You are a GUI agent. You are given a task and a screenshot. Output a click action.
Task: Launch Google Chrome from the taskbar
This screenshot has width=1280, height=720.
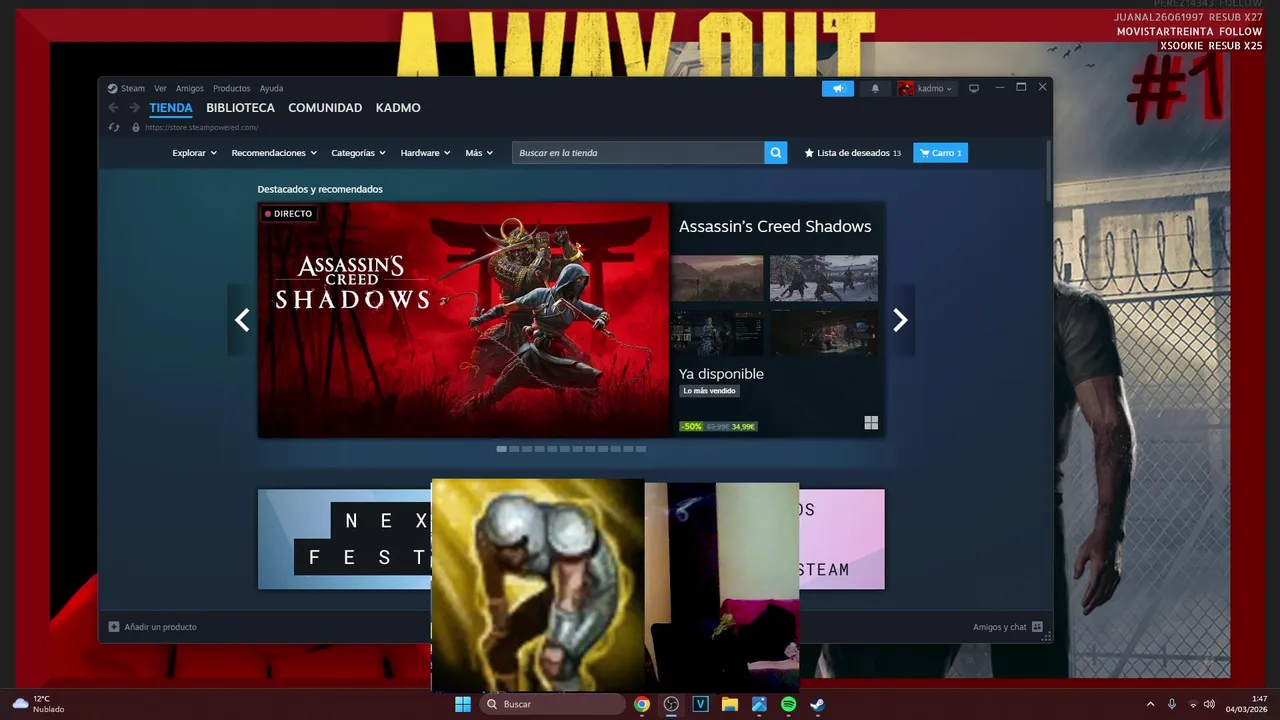(x=642, y=704)
